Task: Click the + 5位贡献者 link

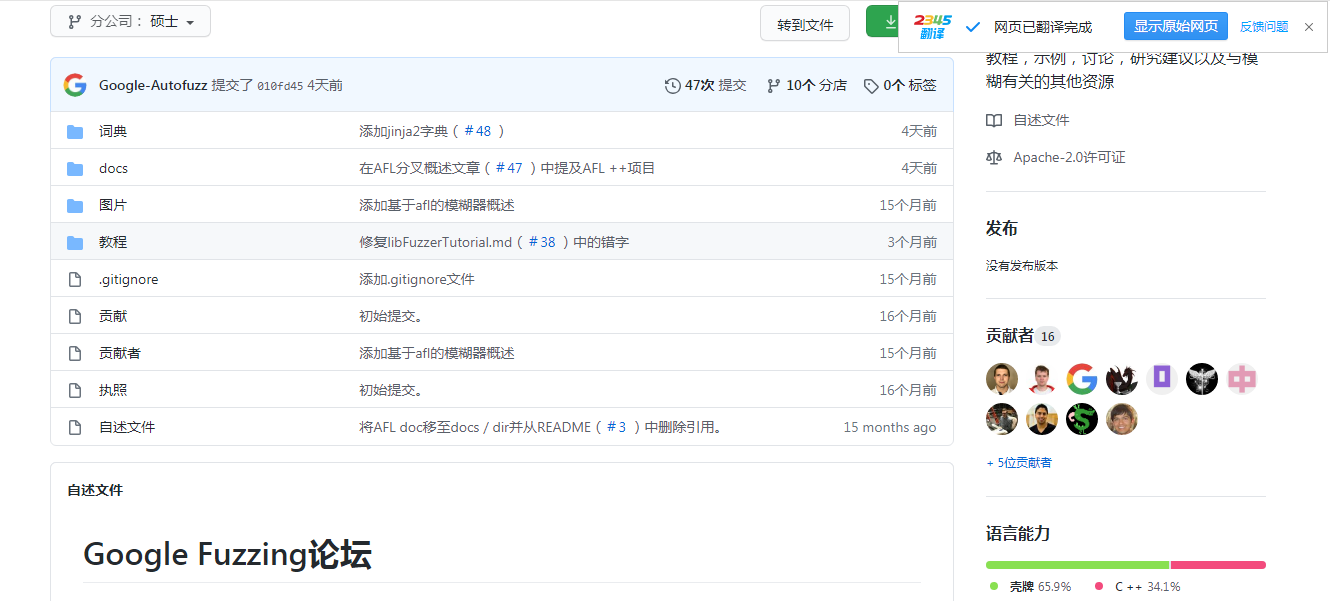Action: pyautogui.click(x=1019, y=463)
